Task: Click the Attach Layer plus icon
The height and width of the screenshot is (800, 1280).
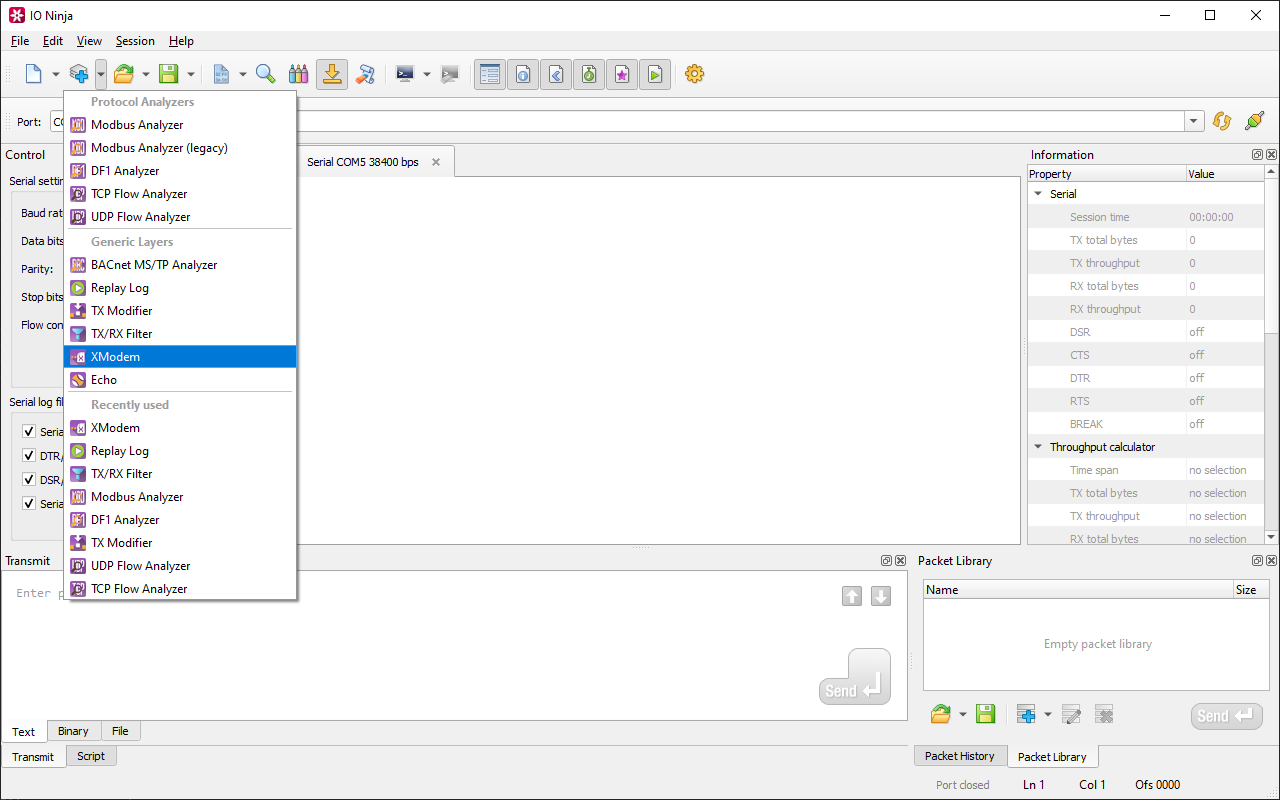Action: pos(79,74)
